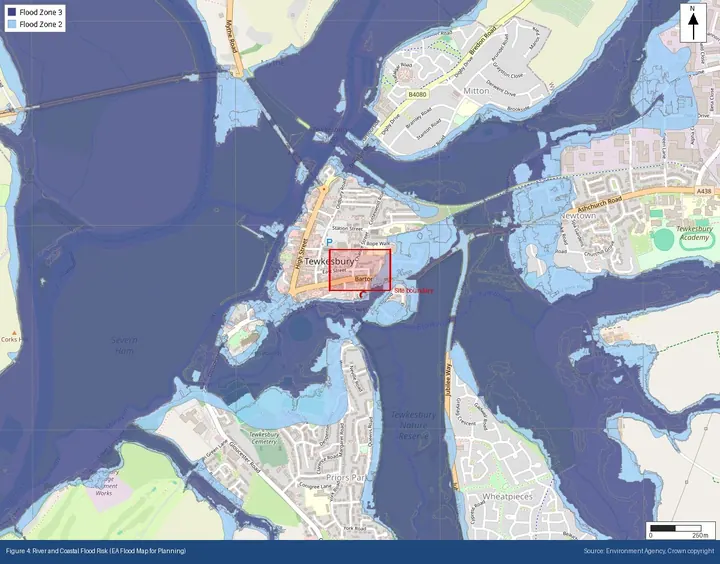This screenshot has width=720, height=564.
Task: Click the 'Mitton' area label
Action: [476, 91]
